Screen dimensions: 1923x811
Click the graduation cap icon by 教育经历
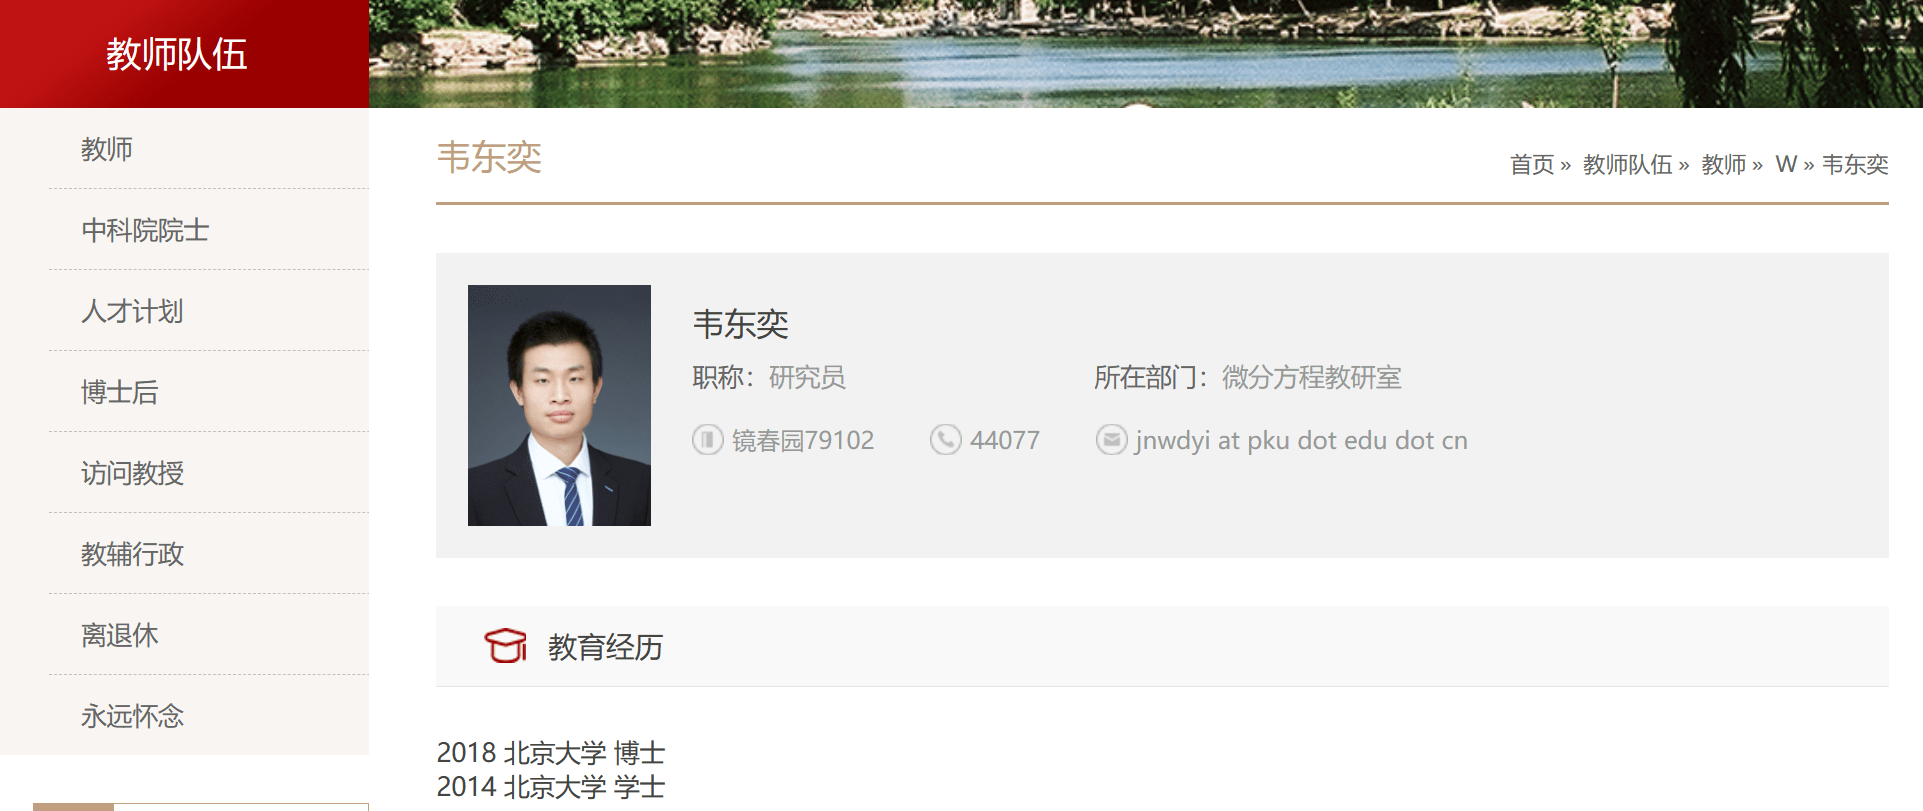(506, 646)
